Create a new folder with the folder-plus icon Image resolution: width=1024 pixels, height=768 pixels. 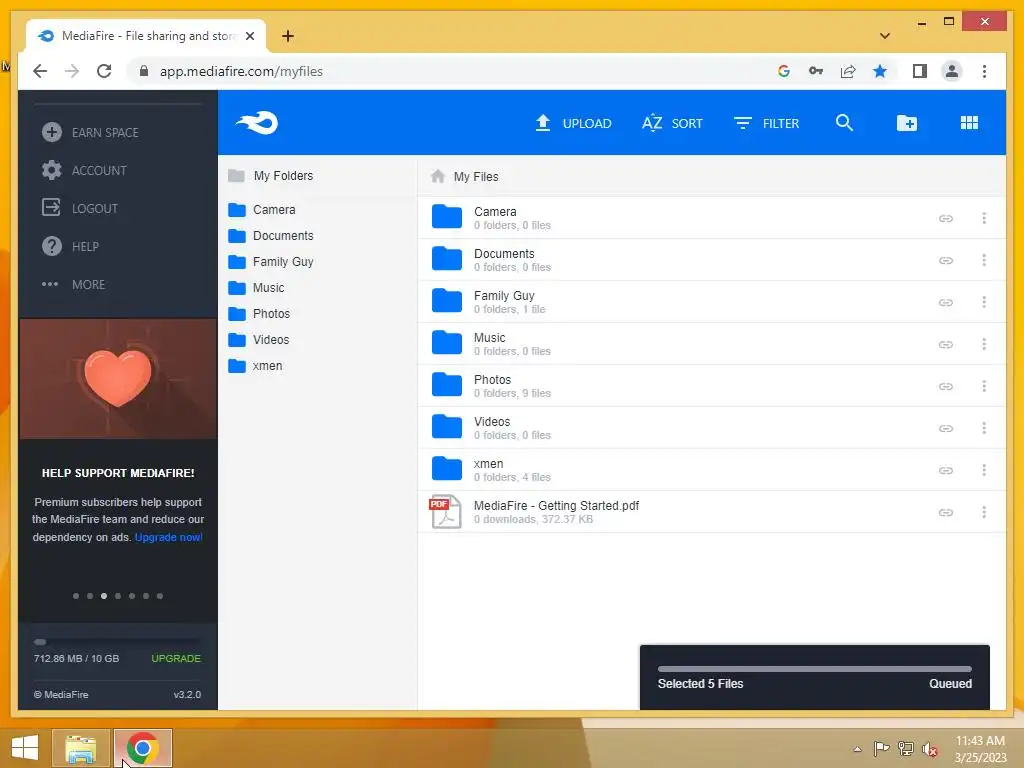coord(906,123)
